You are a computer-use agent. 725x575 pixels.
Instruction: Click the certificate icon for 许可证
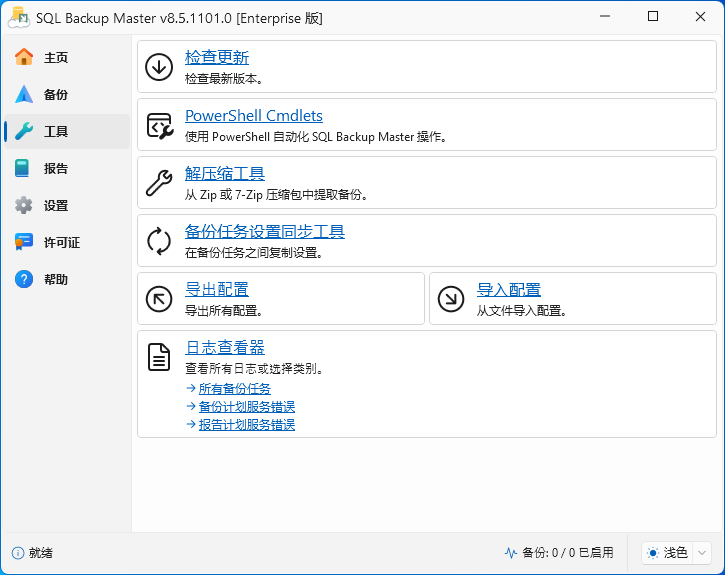click(24, 242)
